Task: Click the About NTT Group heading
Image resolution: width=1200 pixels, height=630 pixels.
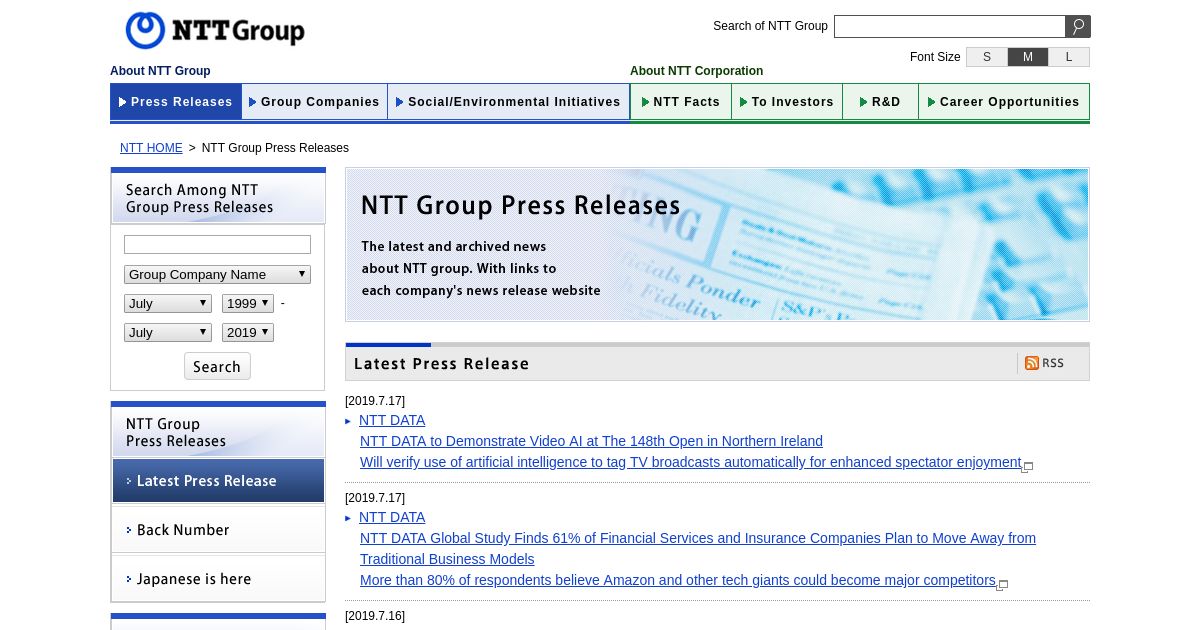Action: (160, 71)
